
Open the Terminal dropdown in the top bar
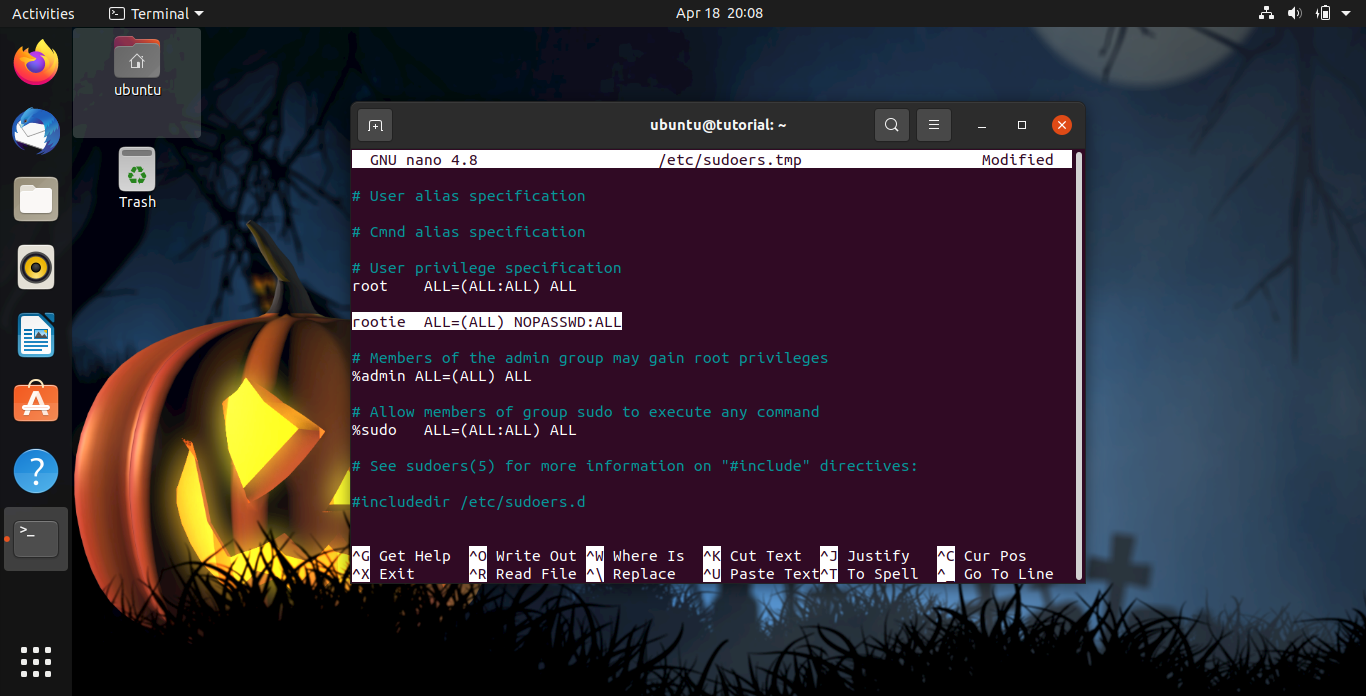155,13
